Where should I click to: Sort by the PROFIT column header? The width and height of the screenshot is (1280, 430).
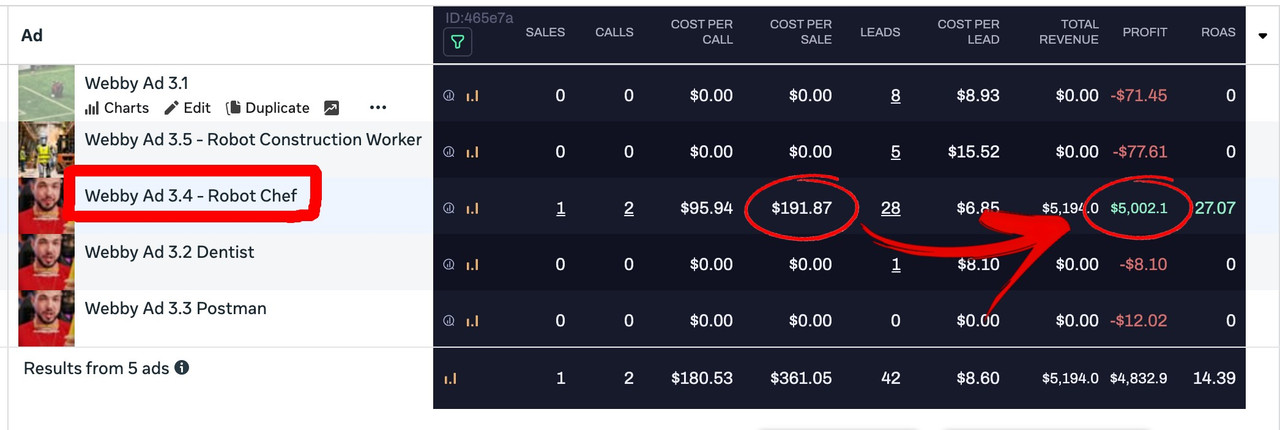pos(1145,32)
